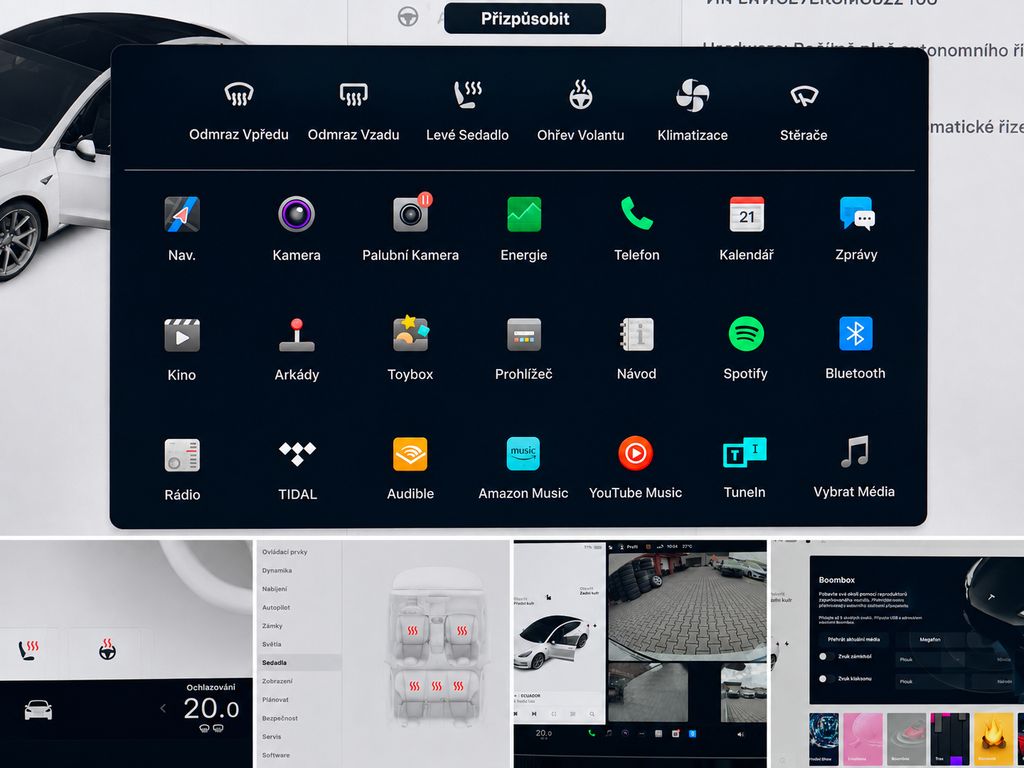Open the Software settings section
The width and height of the screenshot is (1024, 768).
[276, 755]
